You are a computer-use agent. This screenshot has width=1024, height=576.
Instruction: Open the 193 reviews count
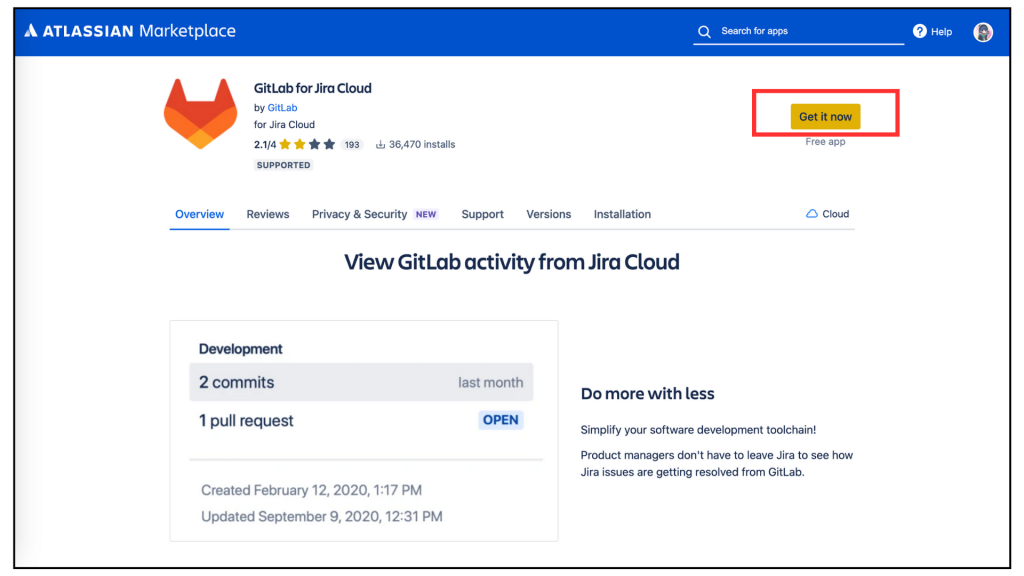352,145
